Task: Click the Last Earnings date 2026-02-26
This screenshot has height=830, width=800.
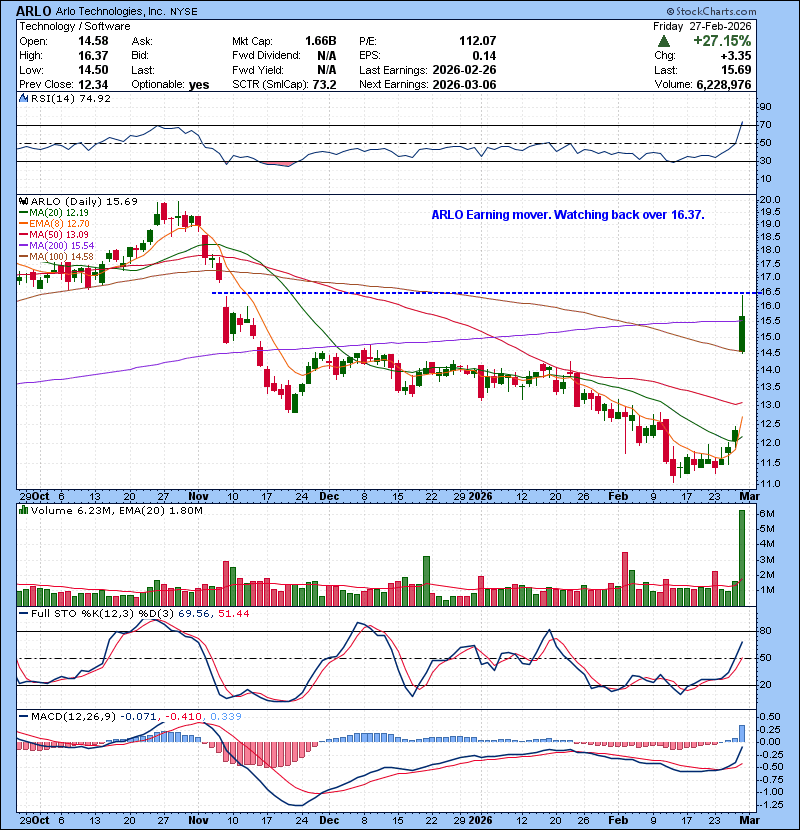Action: click(464, 70)
